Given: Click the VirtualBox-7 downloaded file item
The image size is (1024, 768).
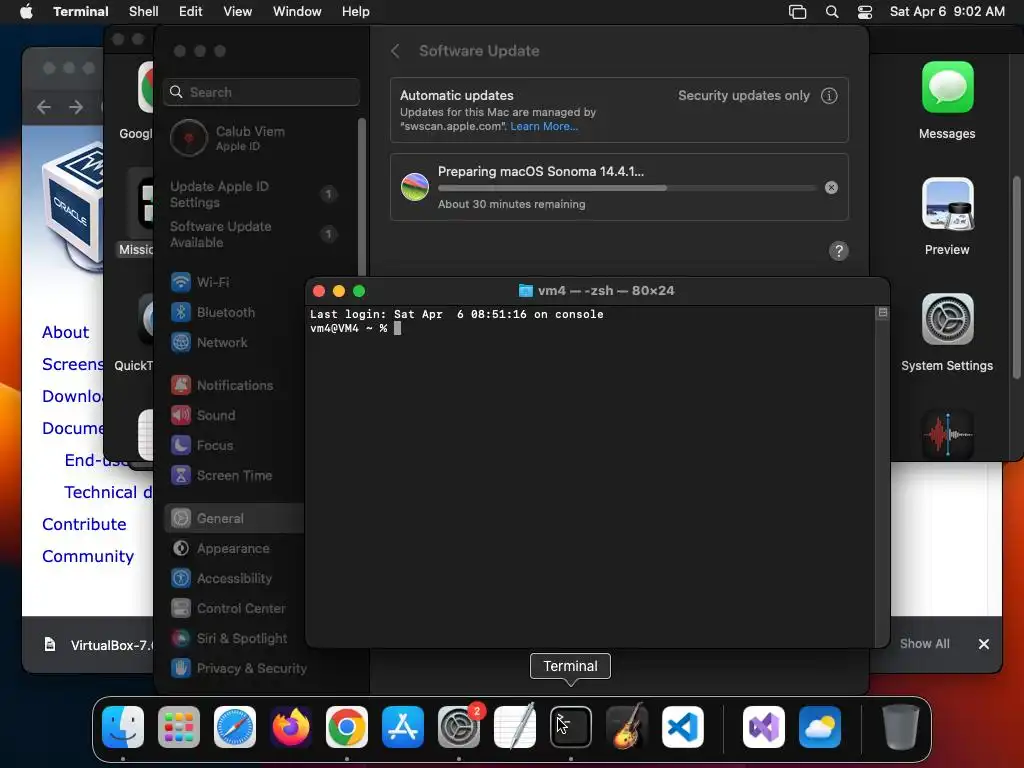Looking at the screenshot, I should pyautogui.click(x=98, y=645).
